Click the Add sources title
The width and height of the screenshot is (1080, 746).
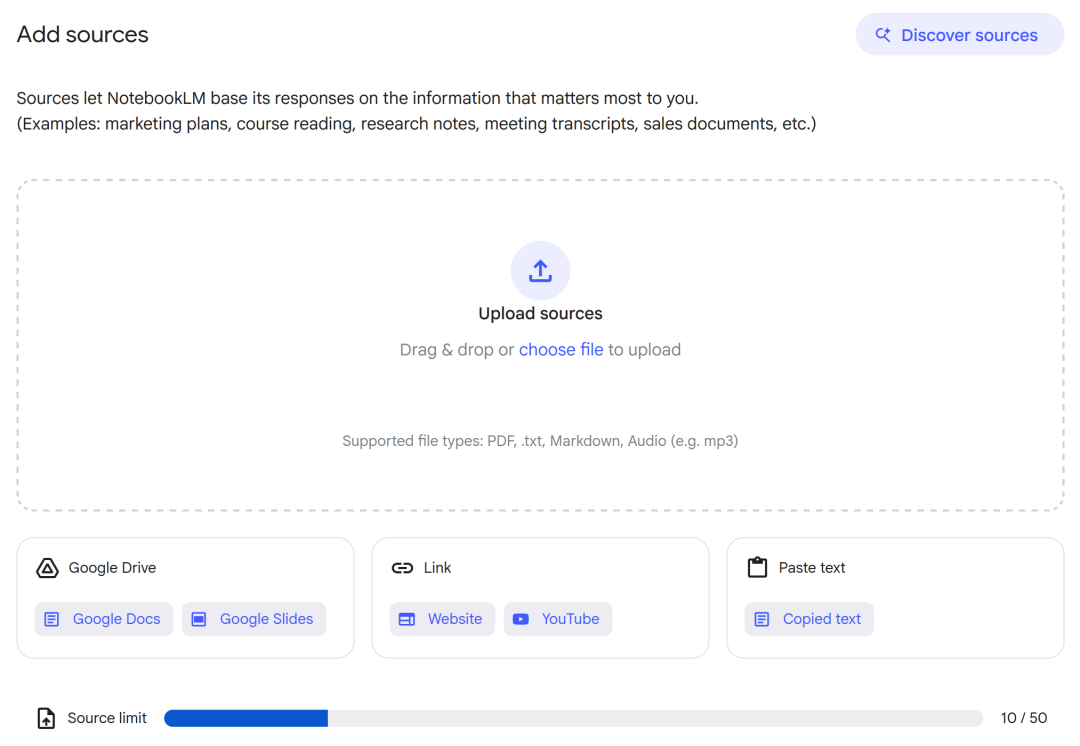coord(83,34)
